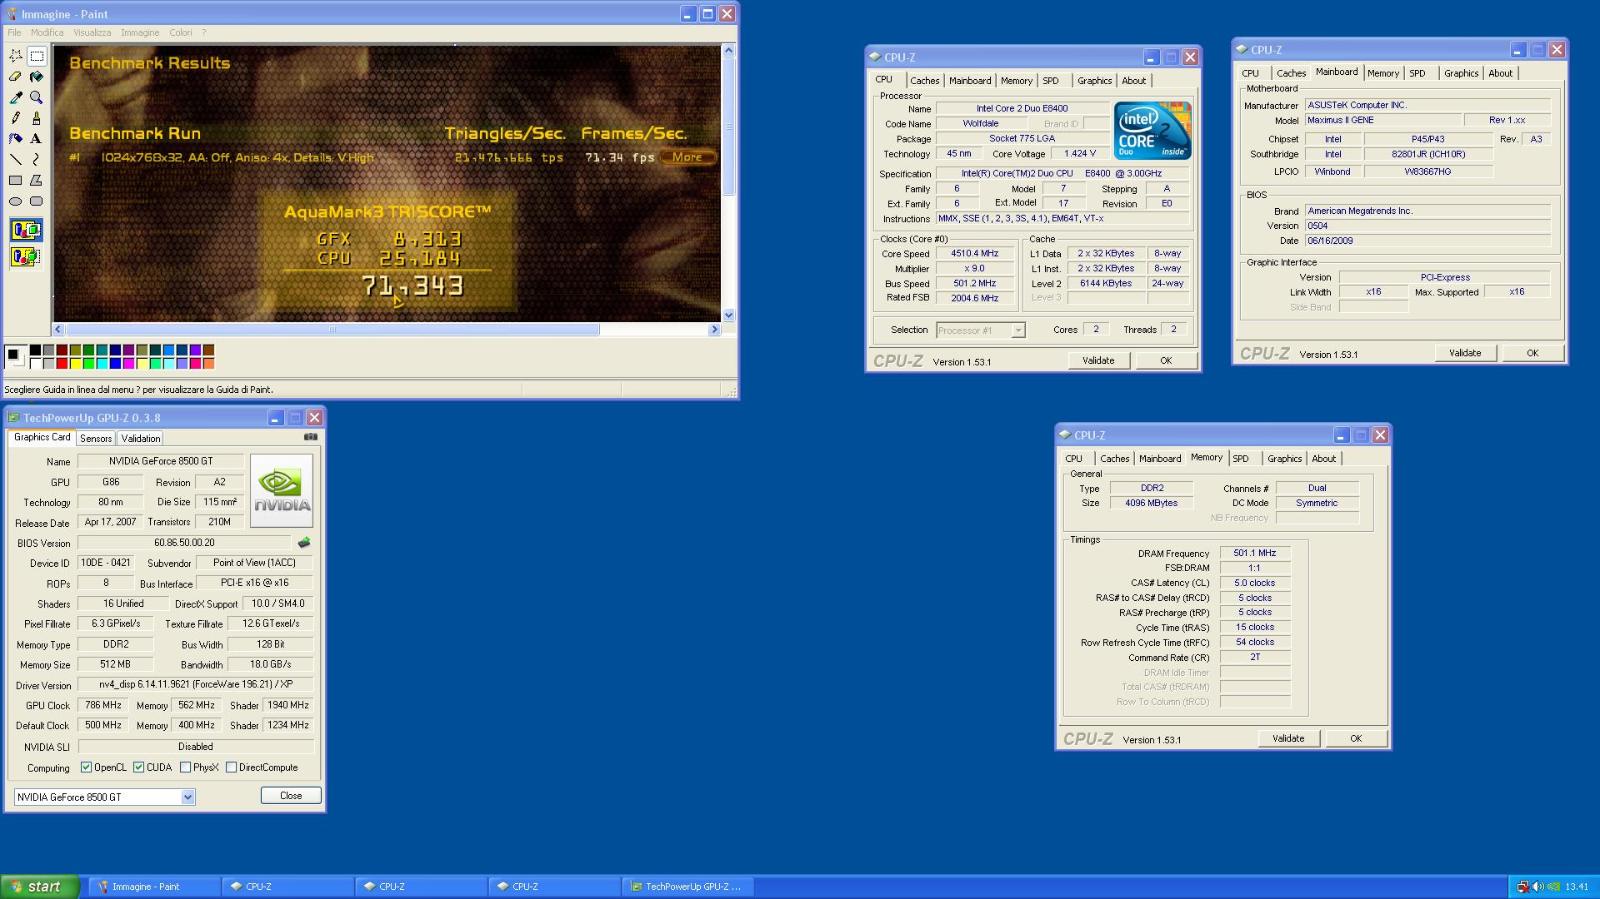Select the Polygon shape tool

[36, 180]
